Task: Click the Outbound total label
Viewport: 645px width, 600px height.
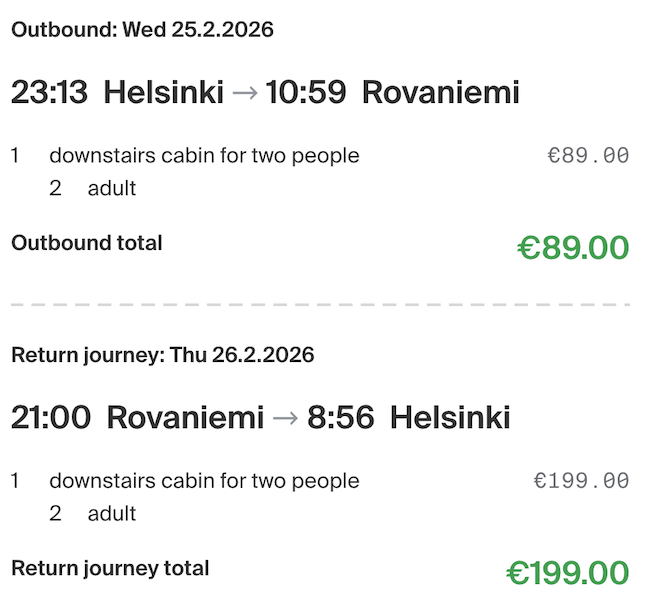Action: pos(86,243)
